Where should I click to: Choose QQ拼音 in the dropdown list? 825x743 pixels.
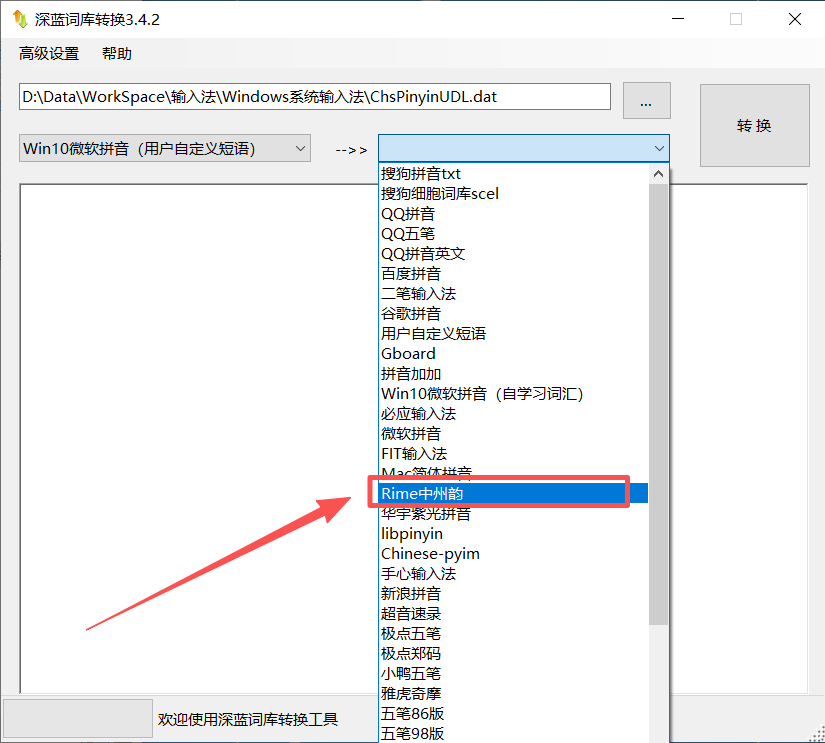[514, 214]
